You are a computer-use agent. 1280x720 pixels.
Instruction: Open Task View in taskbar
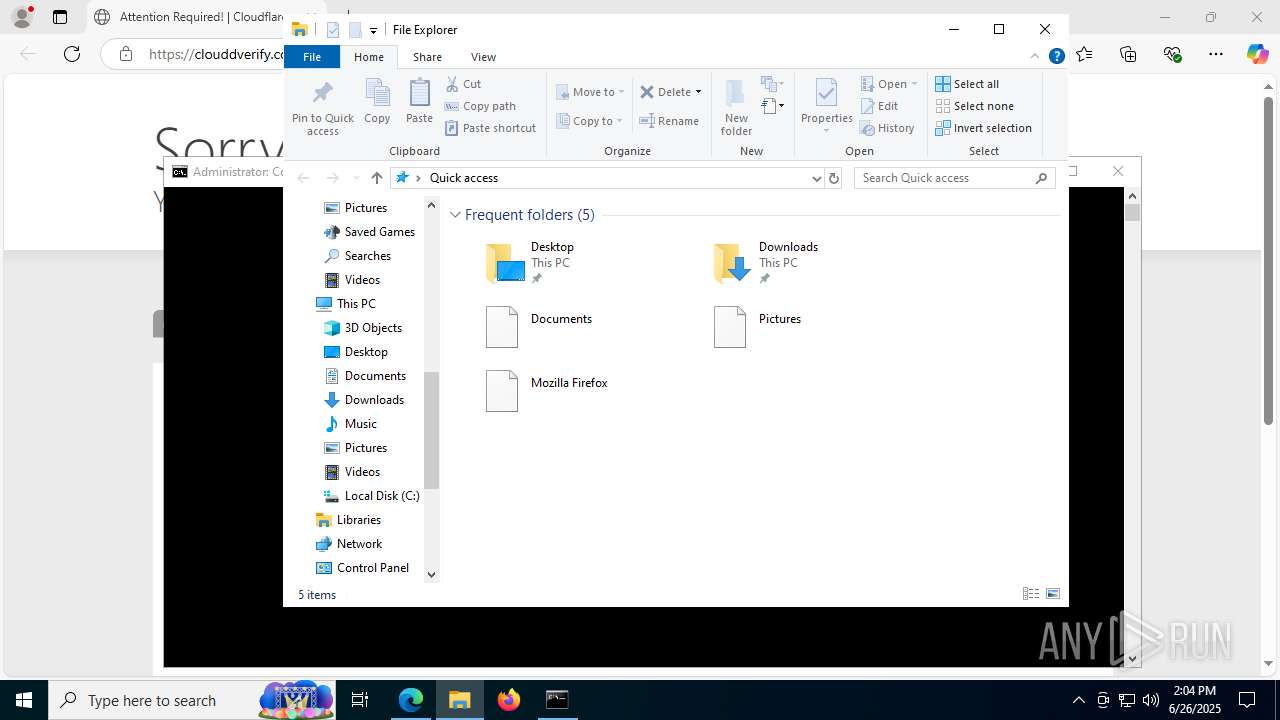tap(360, 700)
